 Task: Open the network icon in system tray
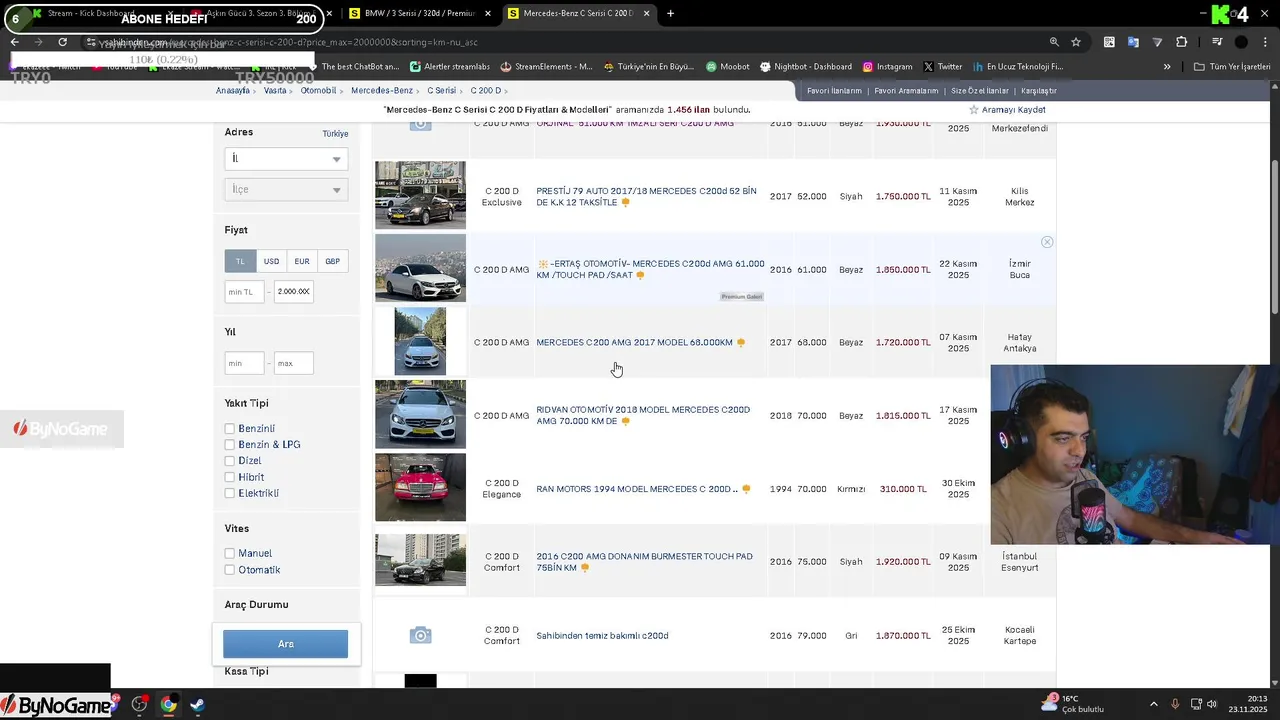(x=1196, y=704)
